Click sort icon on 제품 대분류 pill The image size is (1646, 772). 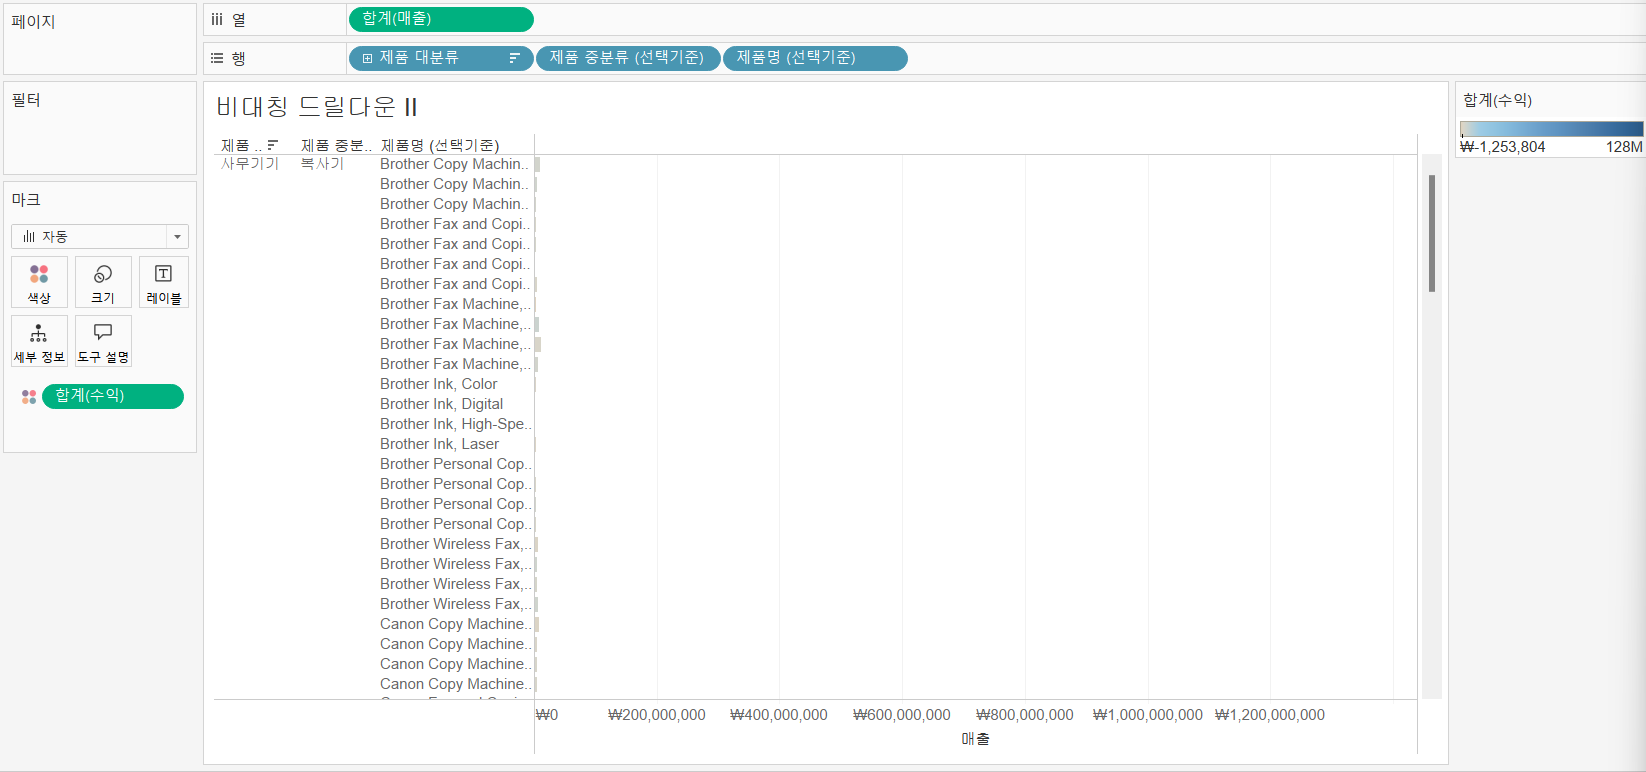(x=514, y=58)
